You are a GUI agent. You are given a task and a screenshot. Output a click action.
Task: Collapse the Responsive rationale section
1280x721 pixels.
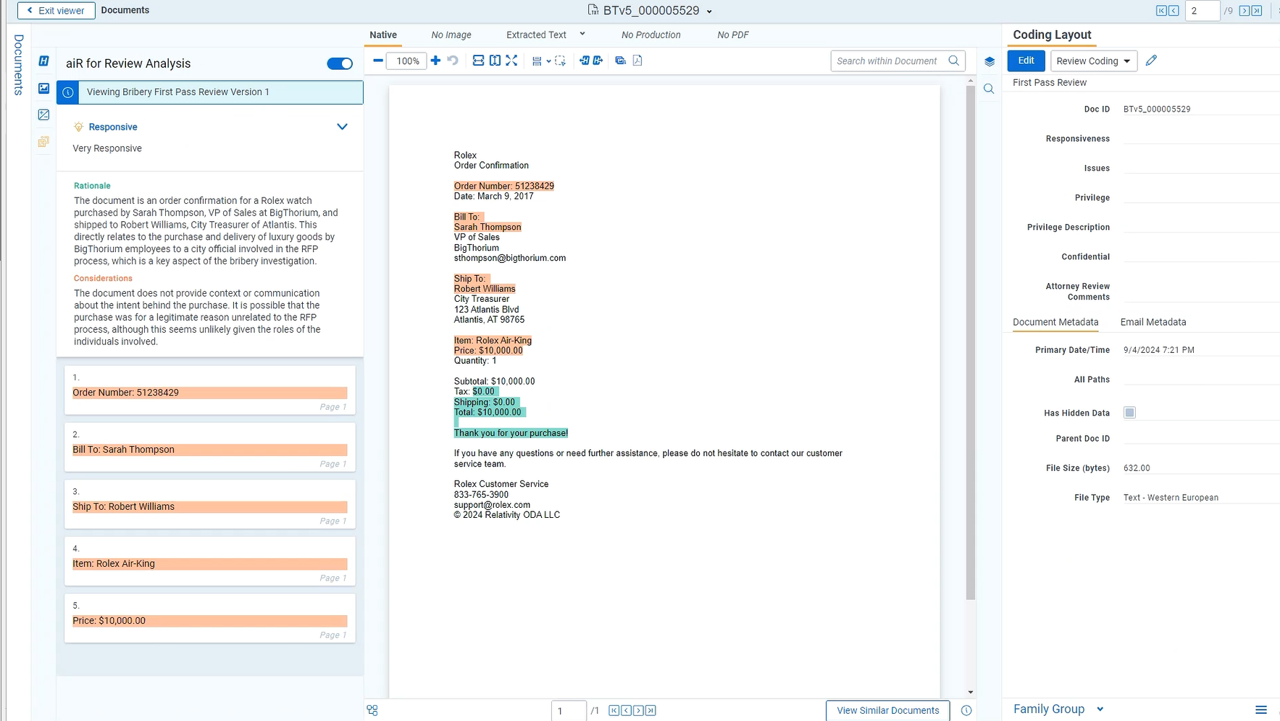click(342, 127)
